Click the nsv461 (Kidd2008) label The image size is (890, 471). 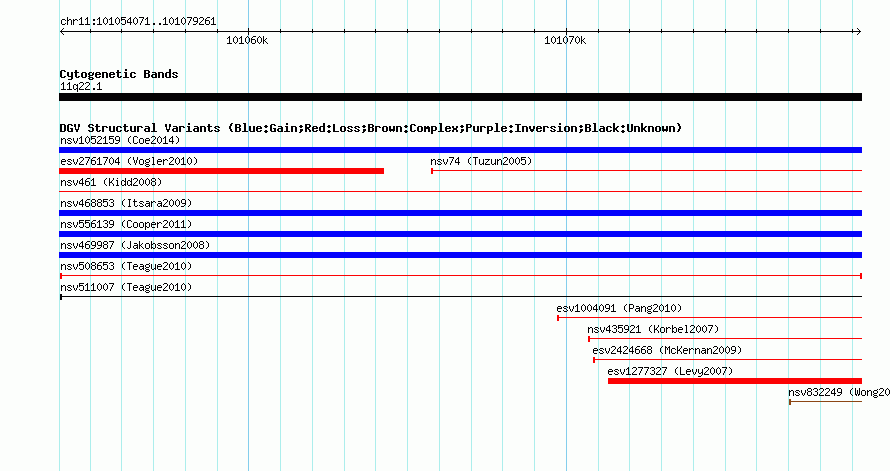[x=111, y=182]
